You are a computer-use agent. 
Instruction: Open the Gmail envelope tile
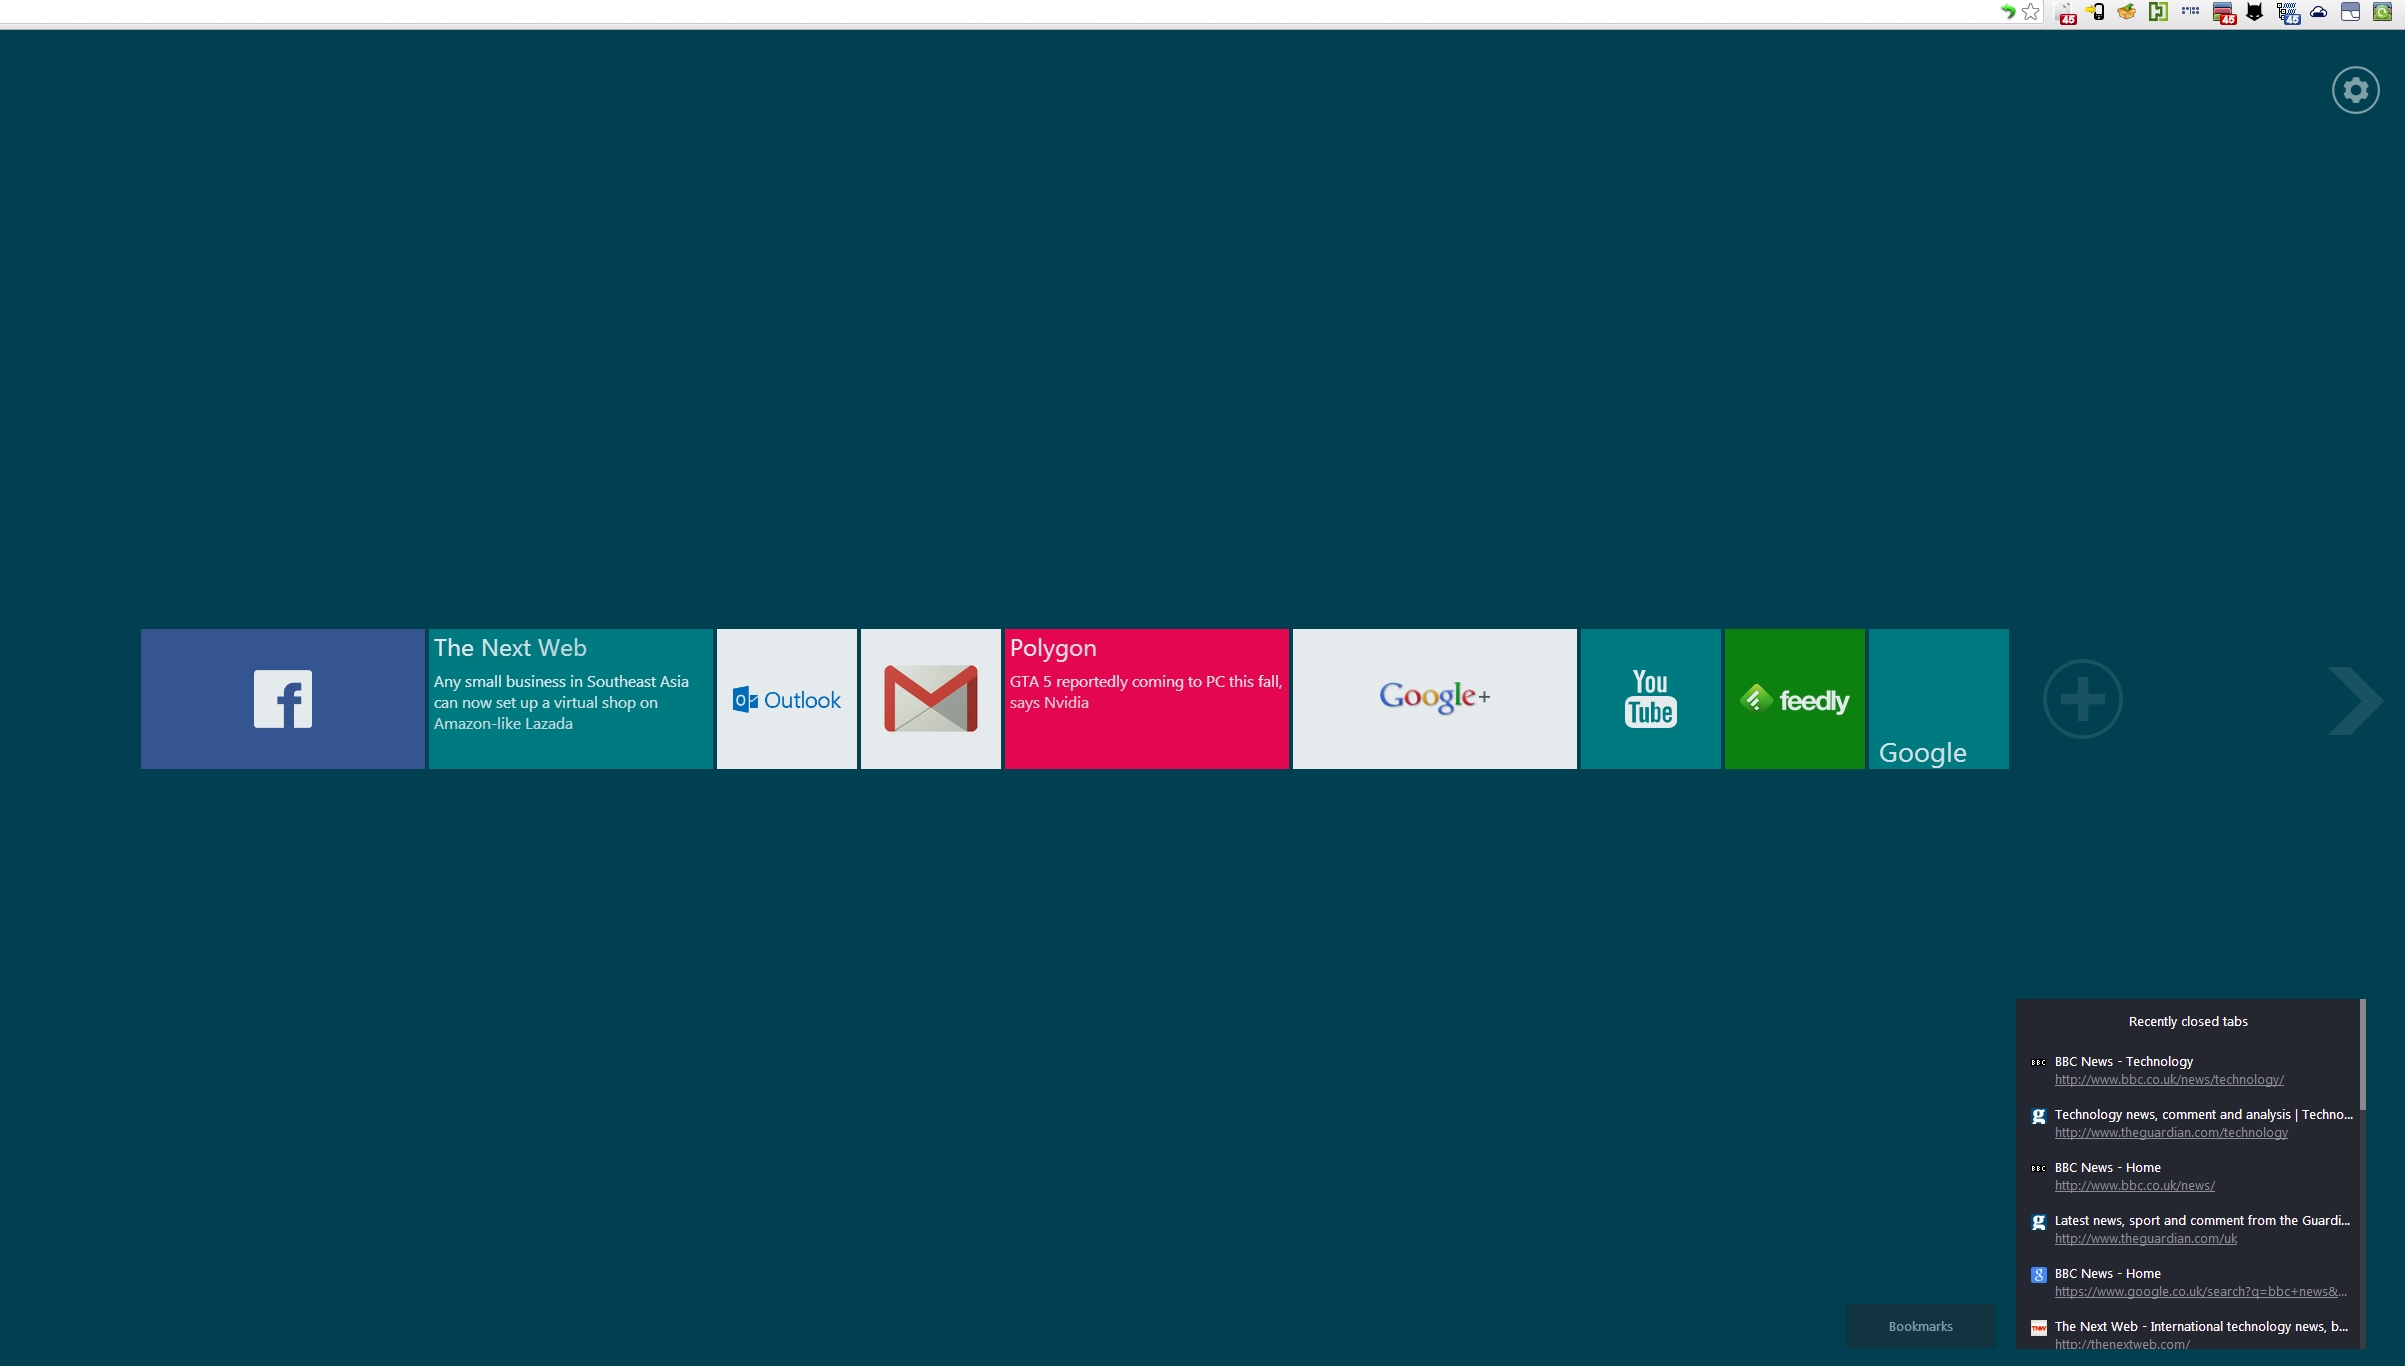point(931,699)
